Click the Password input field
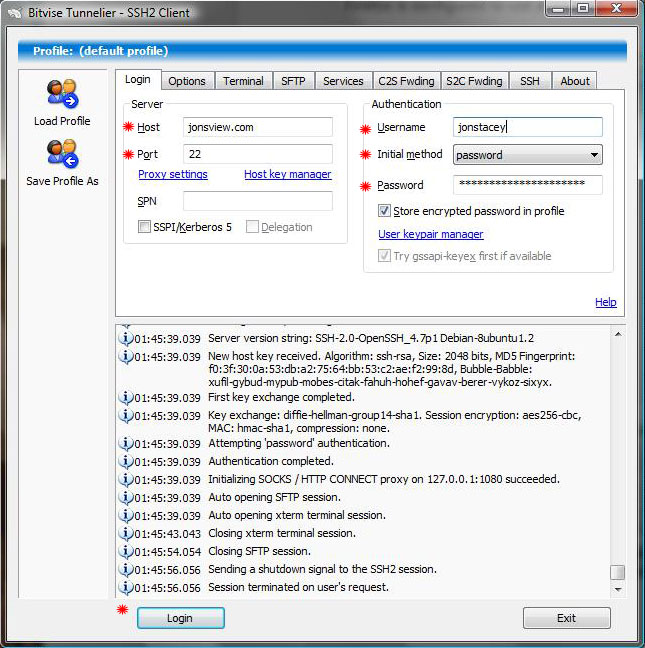 tap(528, 185)
